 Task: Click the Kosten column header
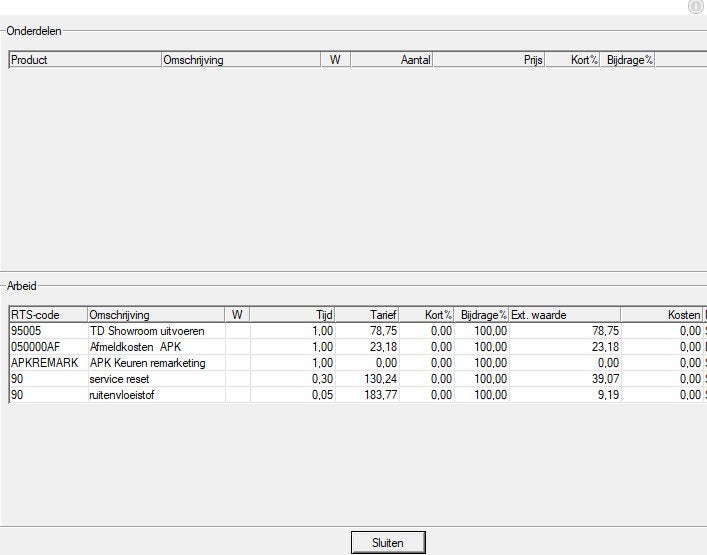point(661,315)
